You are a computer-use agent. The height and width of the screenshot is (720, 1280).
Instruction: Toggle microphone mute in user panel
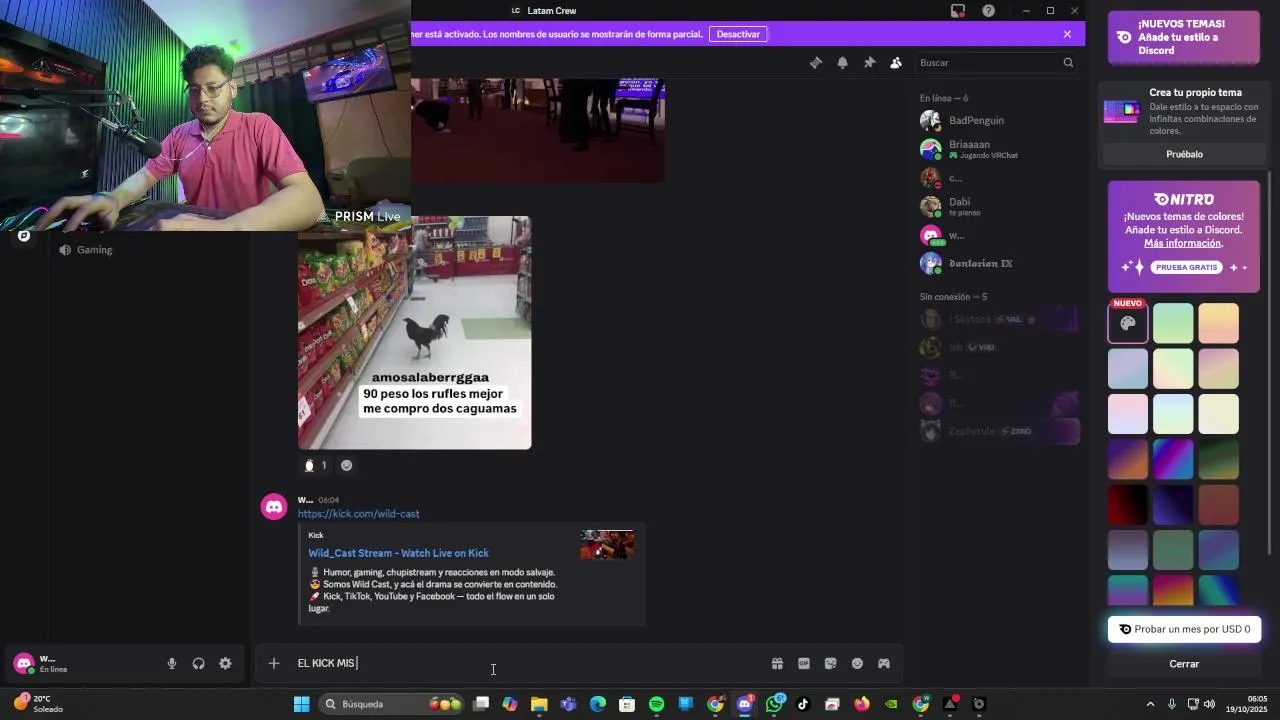coord(172,663)
